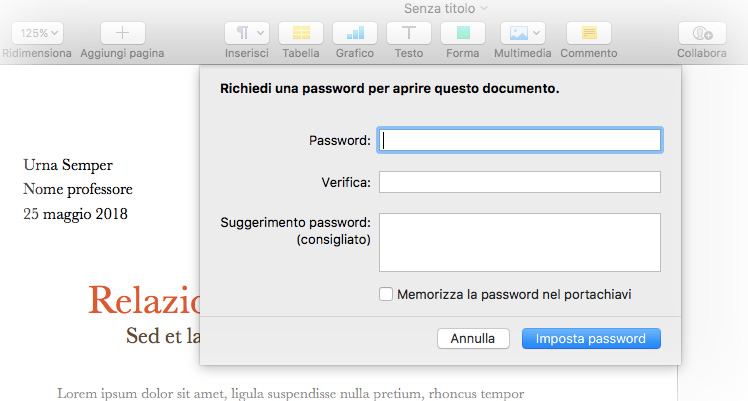This screenshot has width=748, height=401.
Task: Enable Memorizza la password nel portachiavi
Action: (x=386, y=294)
